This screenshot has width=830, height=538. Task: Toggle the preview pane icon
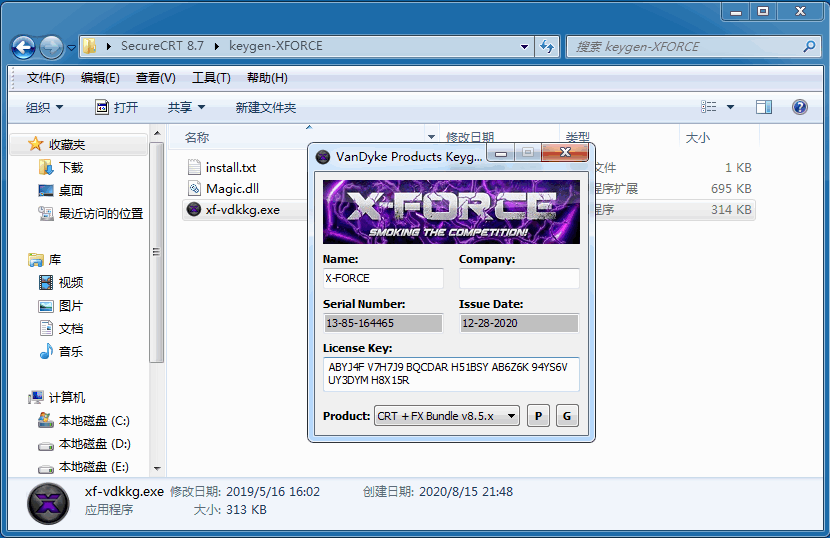(x=764, y=107)
